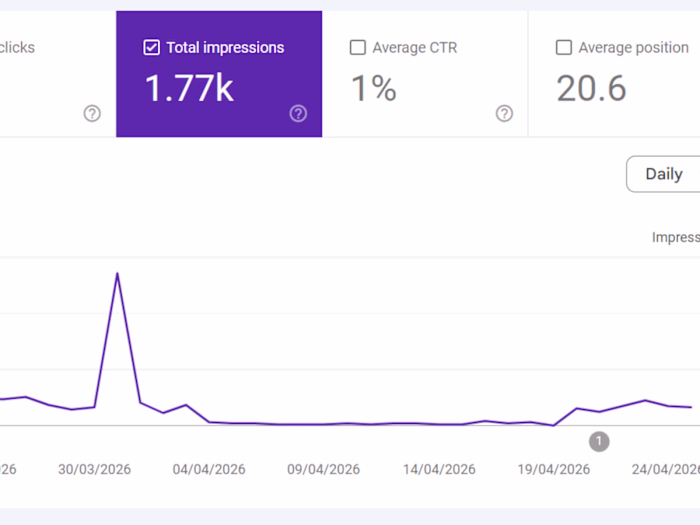Click the 30/03/2026 axis date label
The width and height of the screenshot is (700, 525).
[94, 469]
